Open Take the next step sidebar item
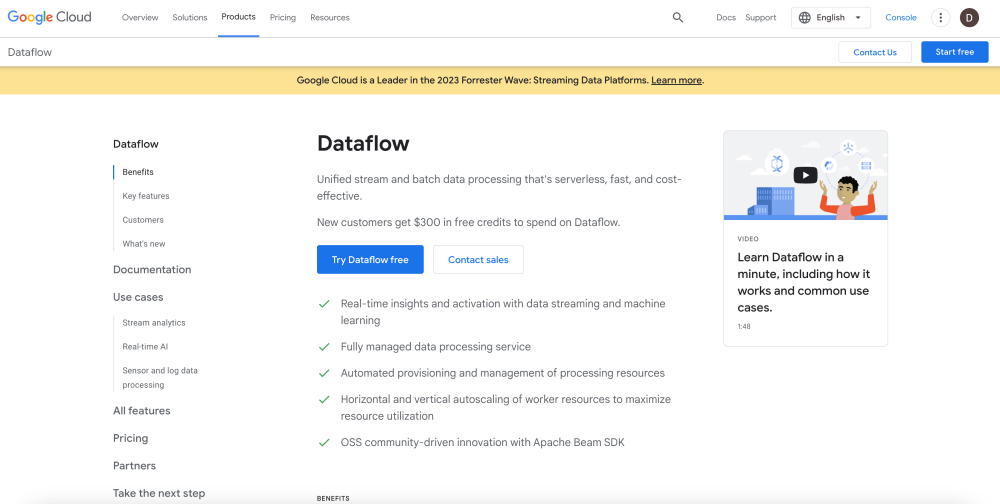The width and height of the screenshot is (1000, 504). click(159, 493)
